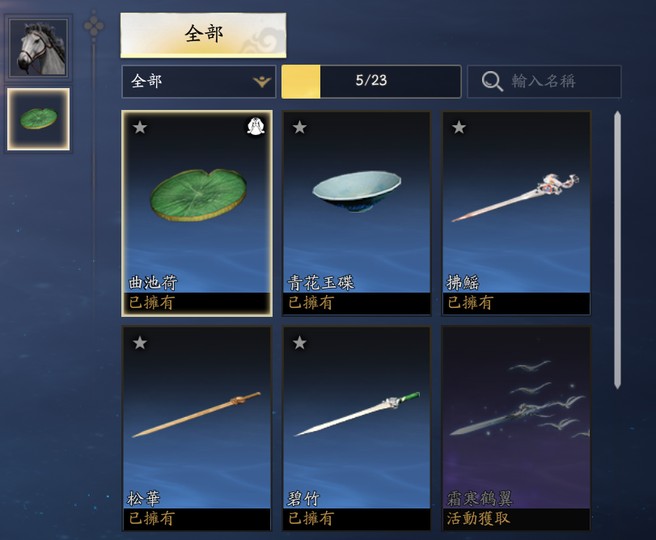
Task: Click the dropdown arrow in 全部 filter
Action: coord(262,82)
